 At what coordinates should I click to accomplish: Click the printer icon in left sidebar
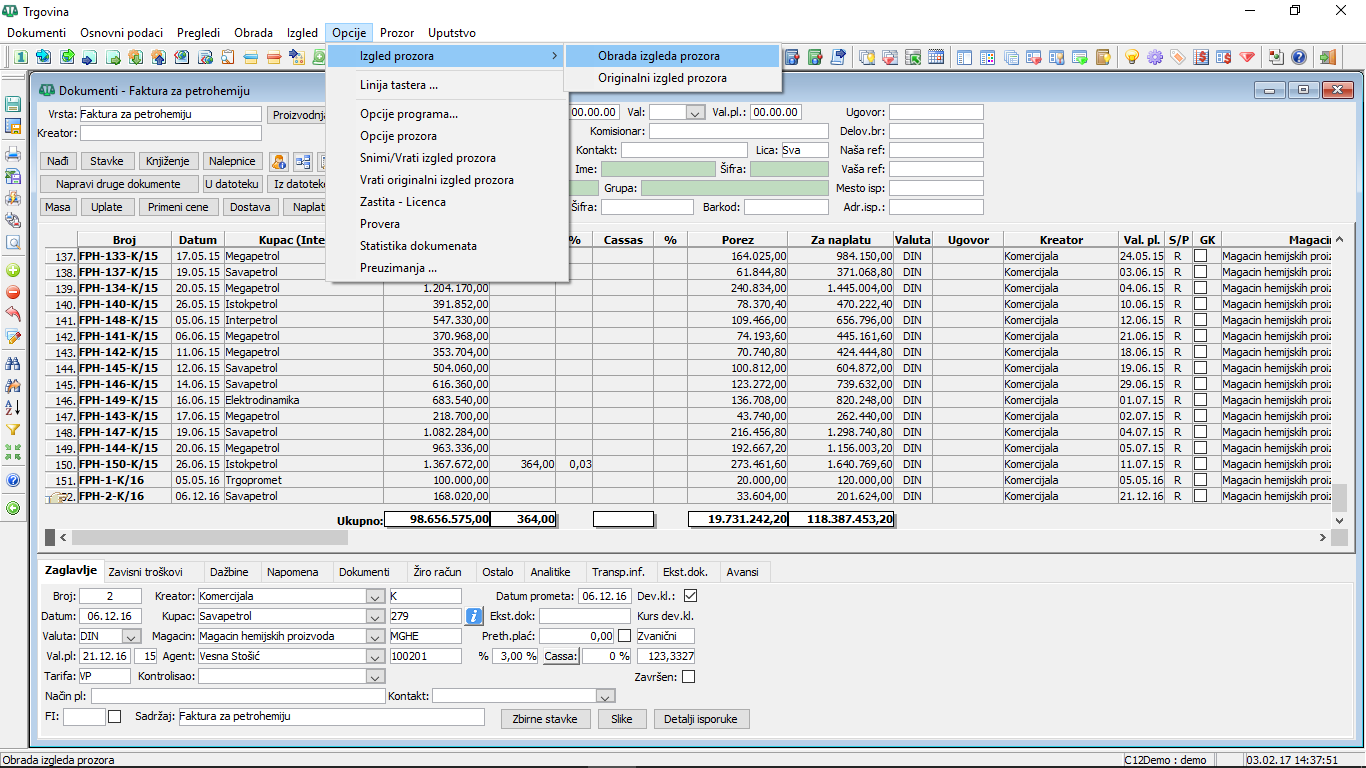click(x=14, y=154)
